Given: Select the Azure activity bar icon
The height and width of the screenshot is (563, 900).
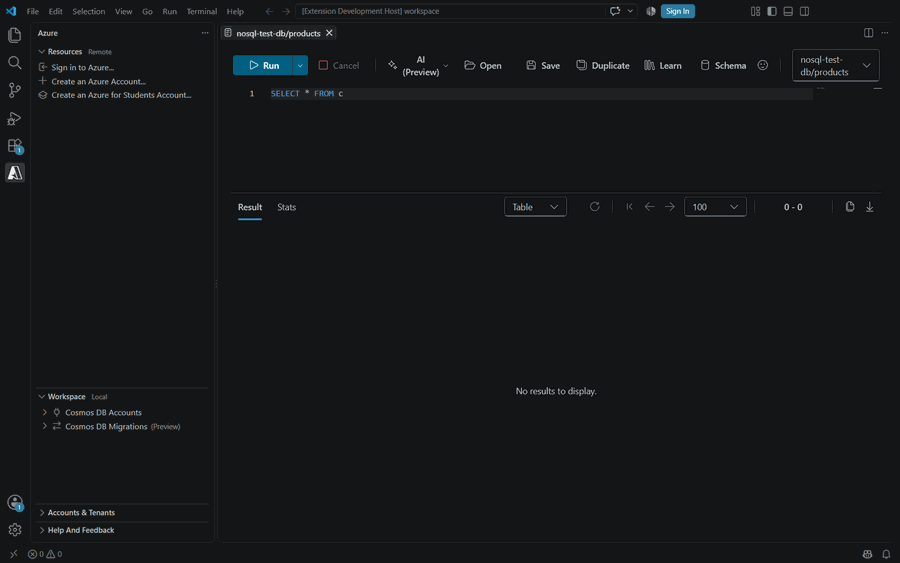Looking at the screenshot, I should 14,173.
